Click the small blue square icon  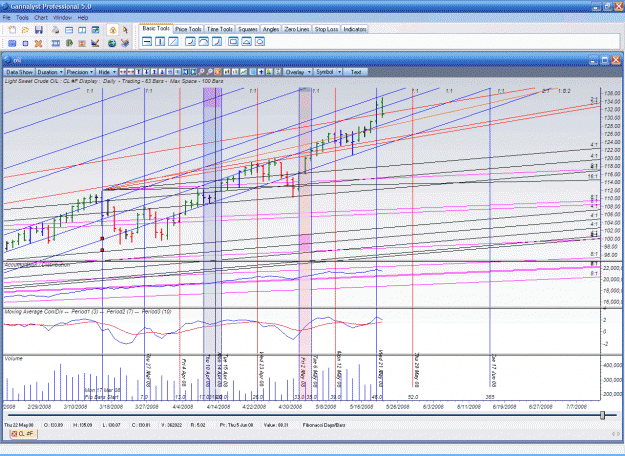point(25,43)
